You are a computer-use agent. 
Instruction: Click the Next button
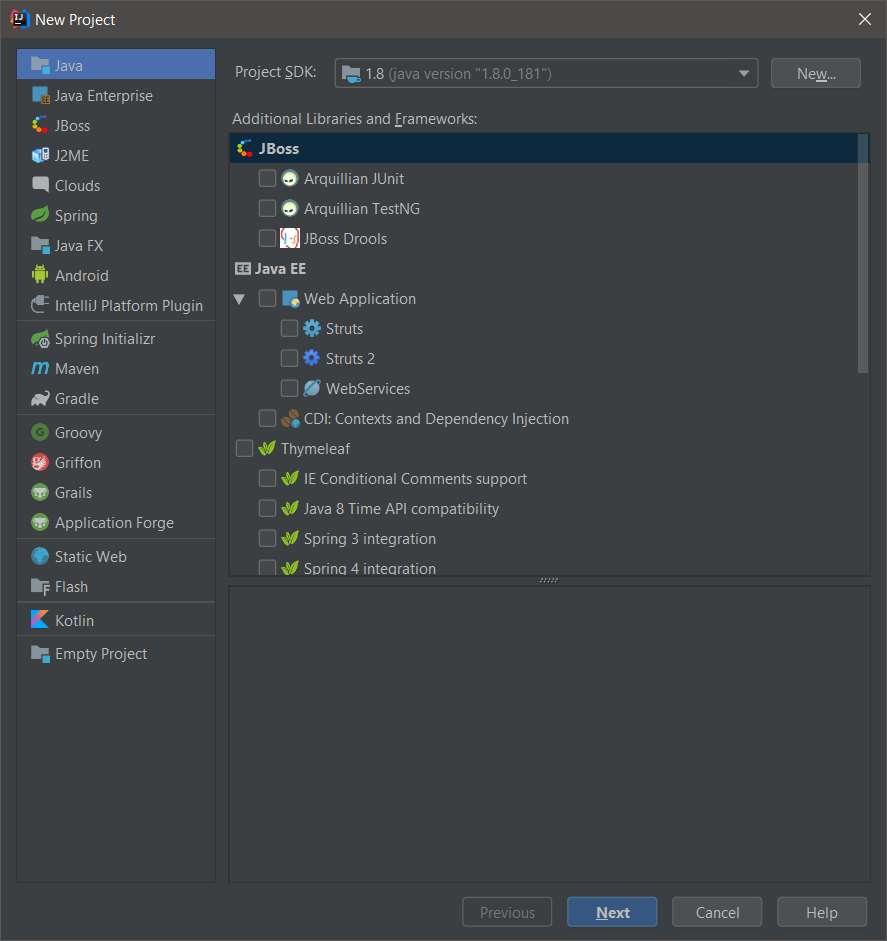[x=612, y=912]
